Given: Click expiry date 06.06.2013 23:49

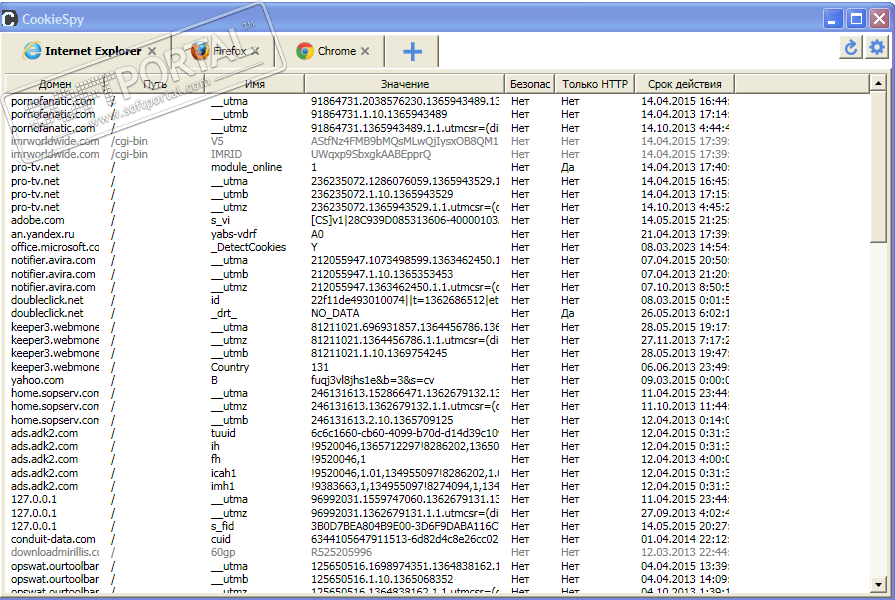Looking at the screenshot, I should 684,367.
